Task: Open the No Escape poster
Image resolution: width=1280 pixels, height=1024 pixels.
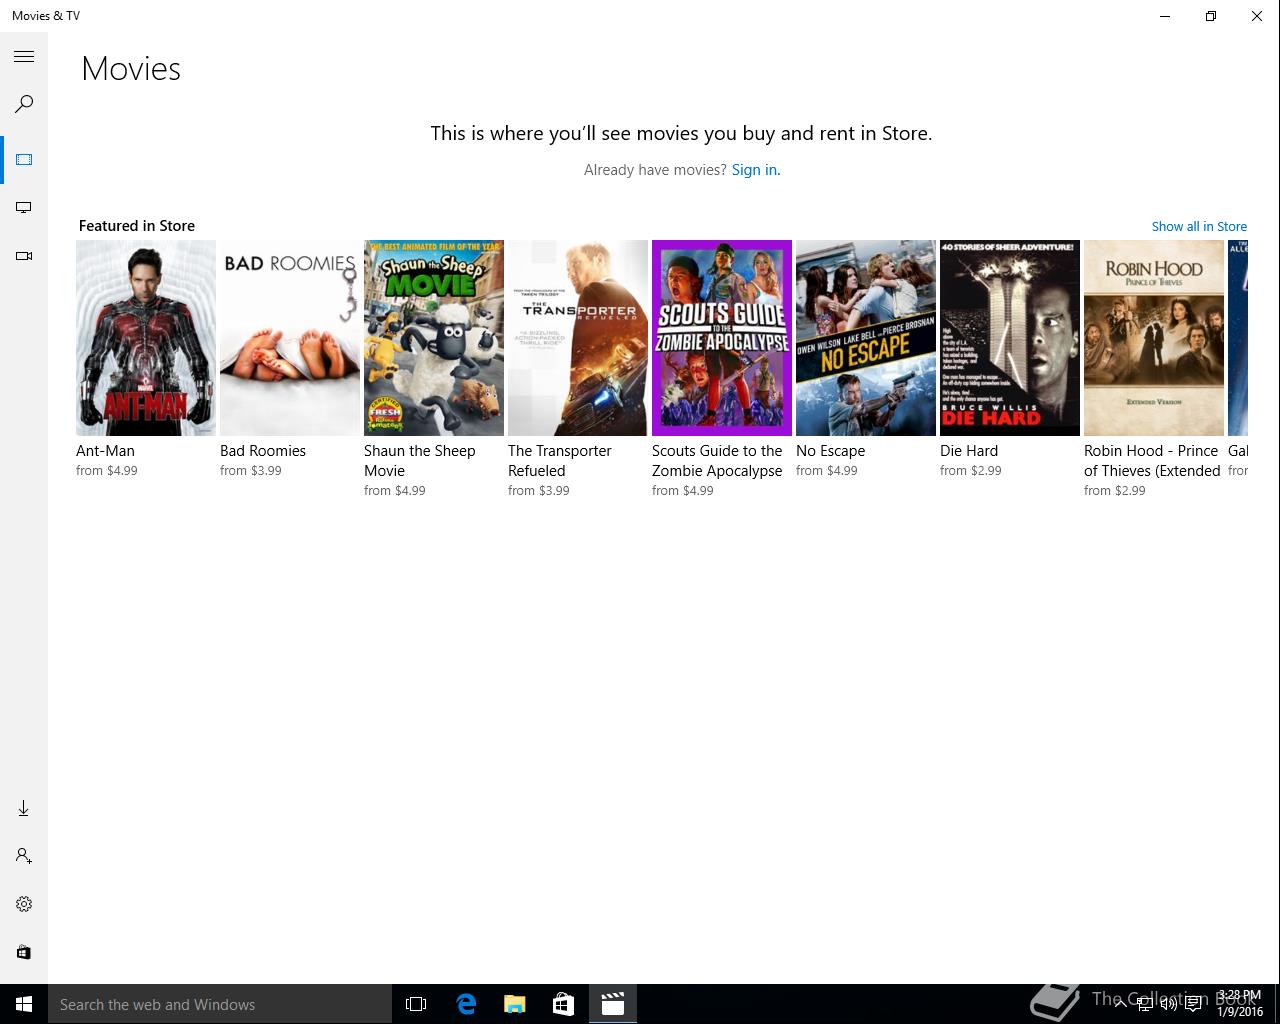Action: point(866,338)
